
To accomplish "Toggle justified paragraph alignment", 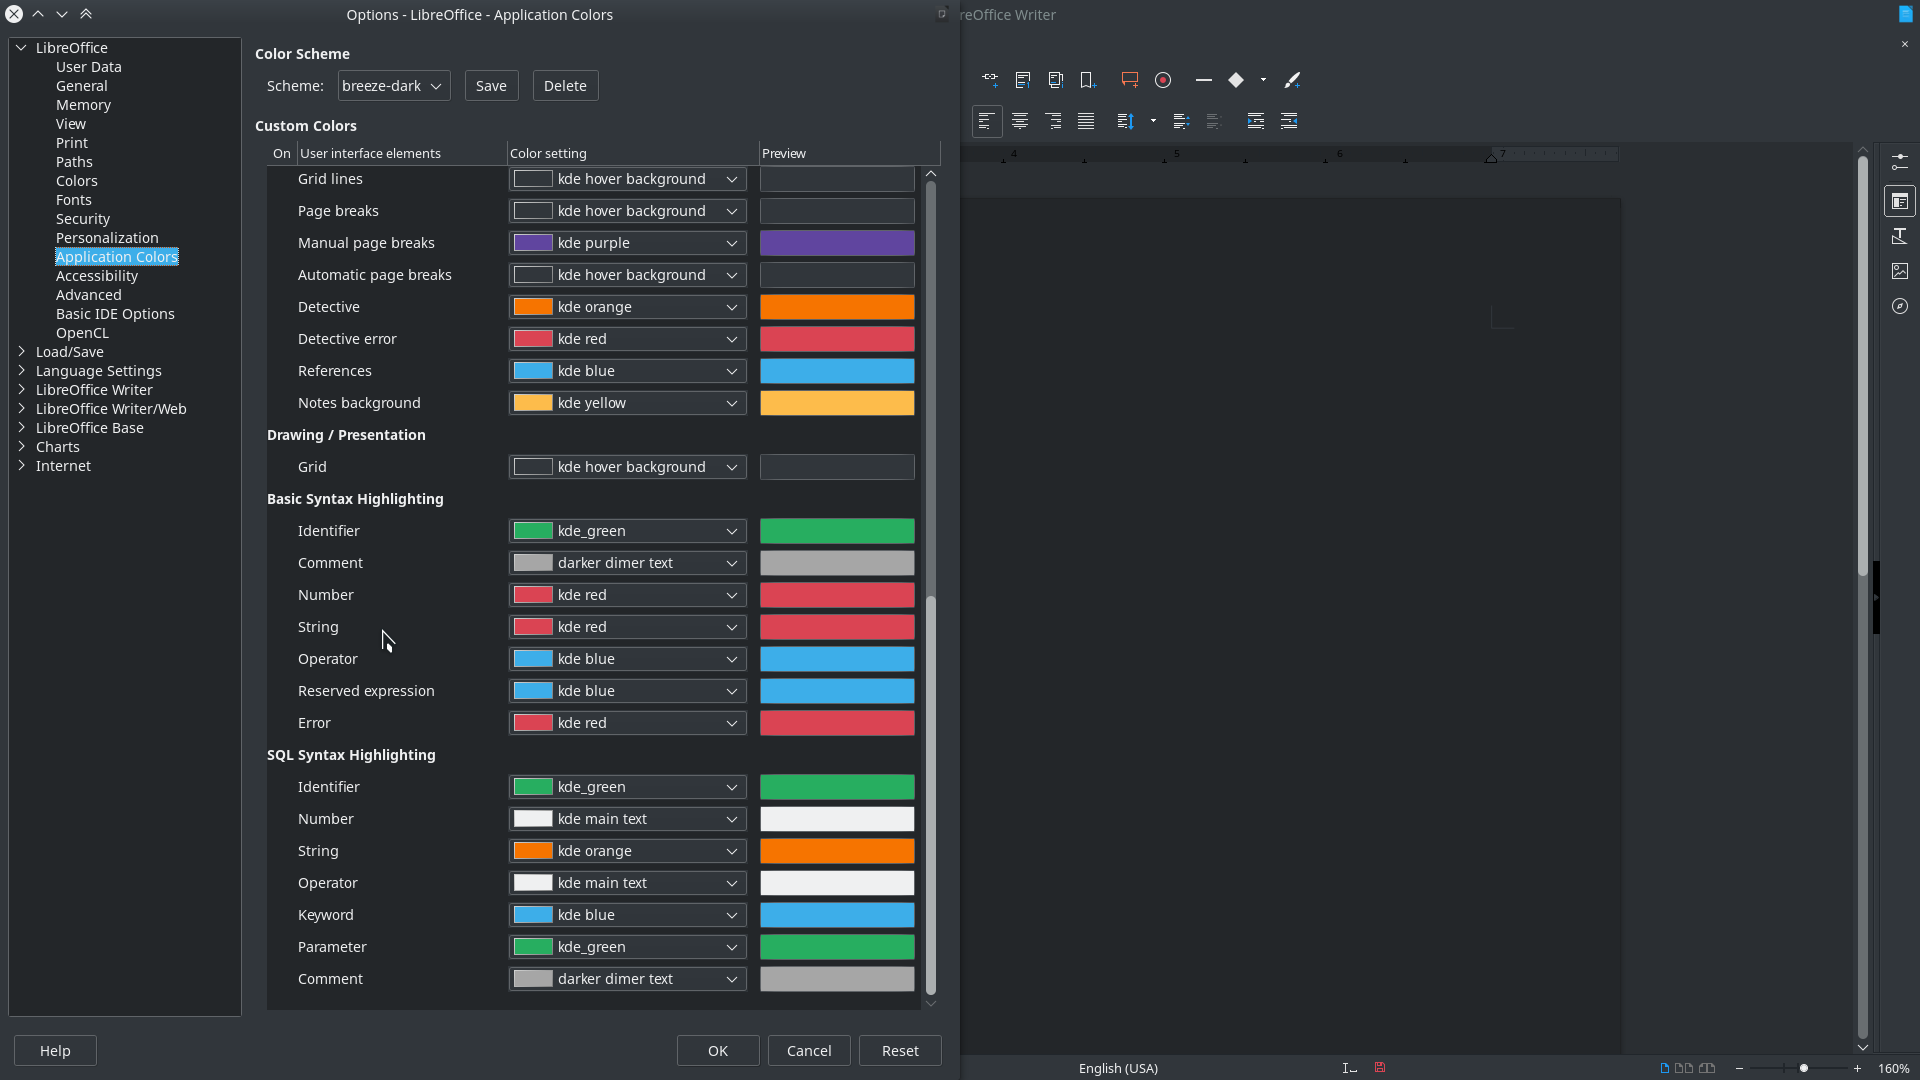I will click(1086, 121).
